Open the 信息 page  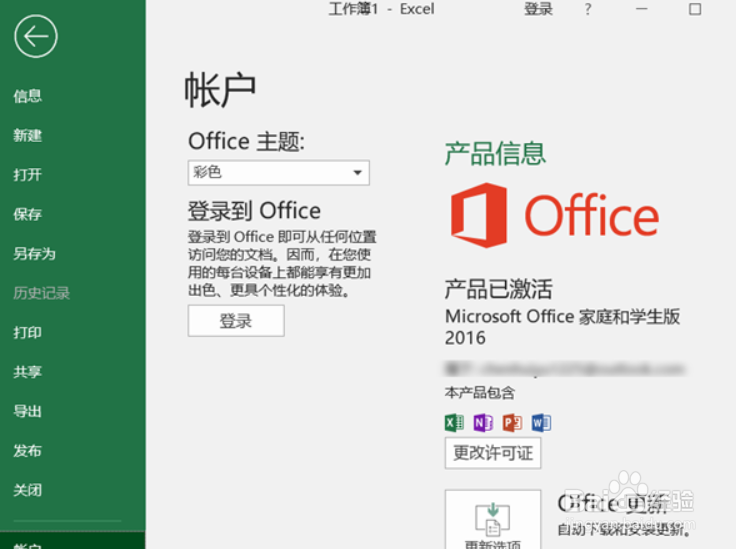pos(28,96)
